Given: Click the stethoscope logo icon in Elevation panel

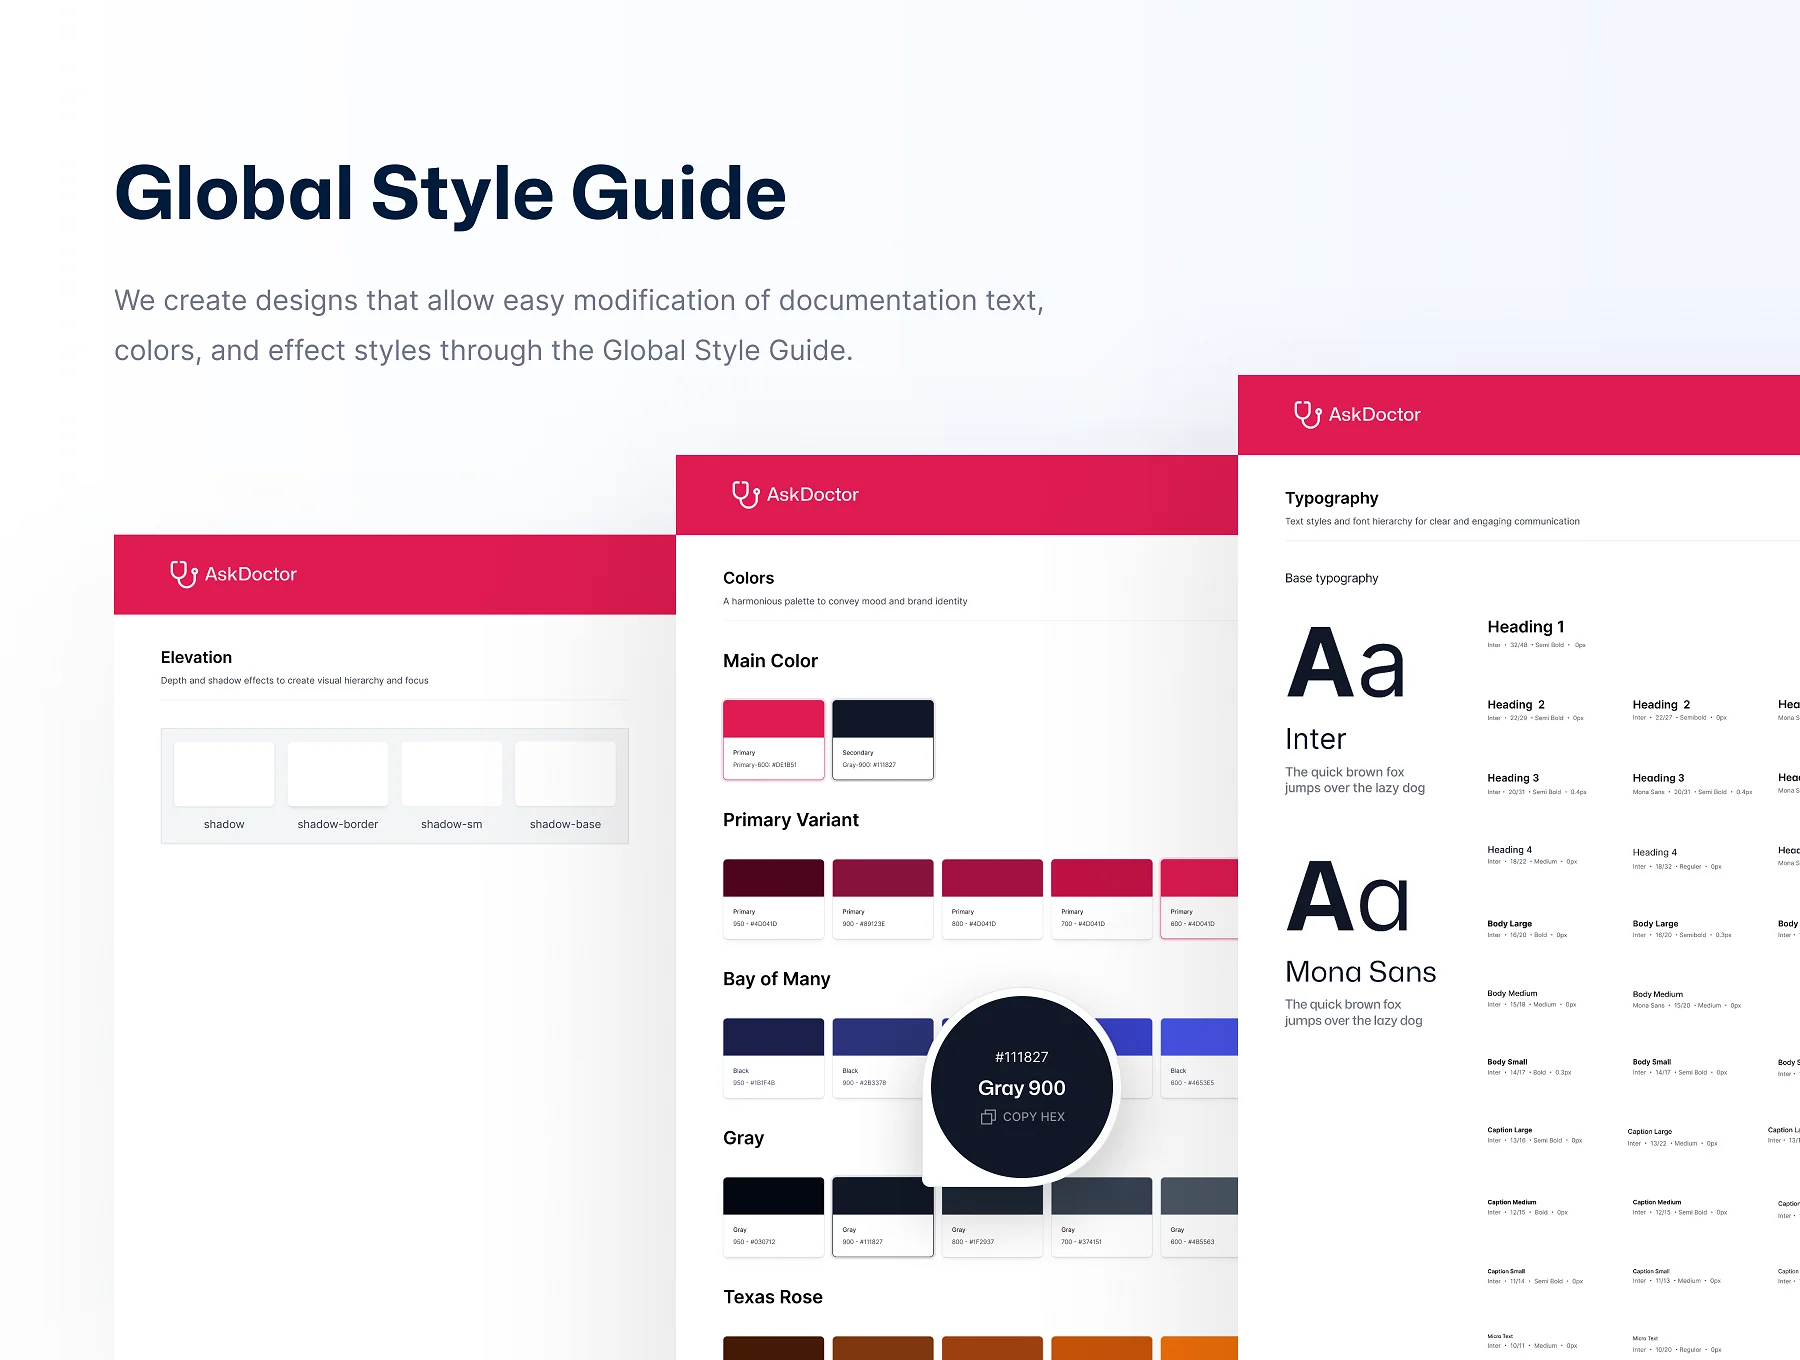Looking at the screenshot, I should [183, 574].
